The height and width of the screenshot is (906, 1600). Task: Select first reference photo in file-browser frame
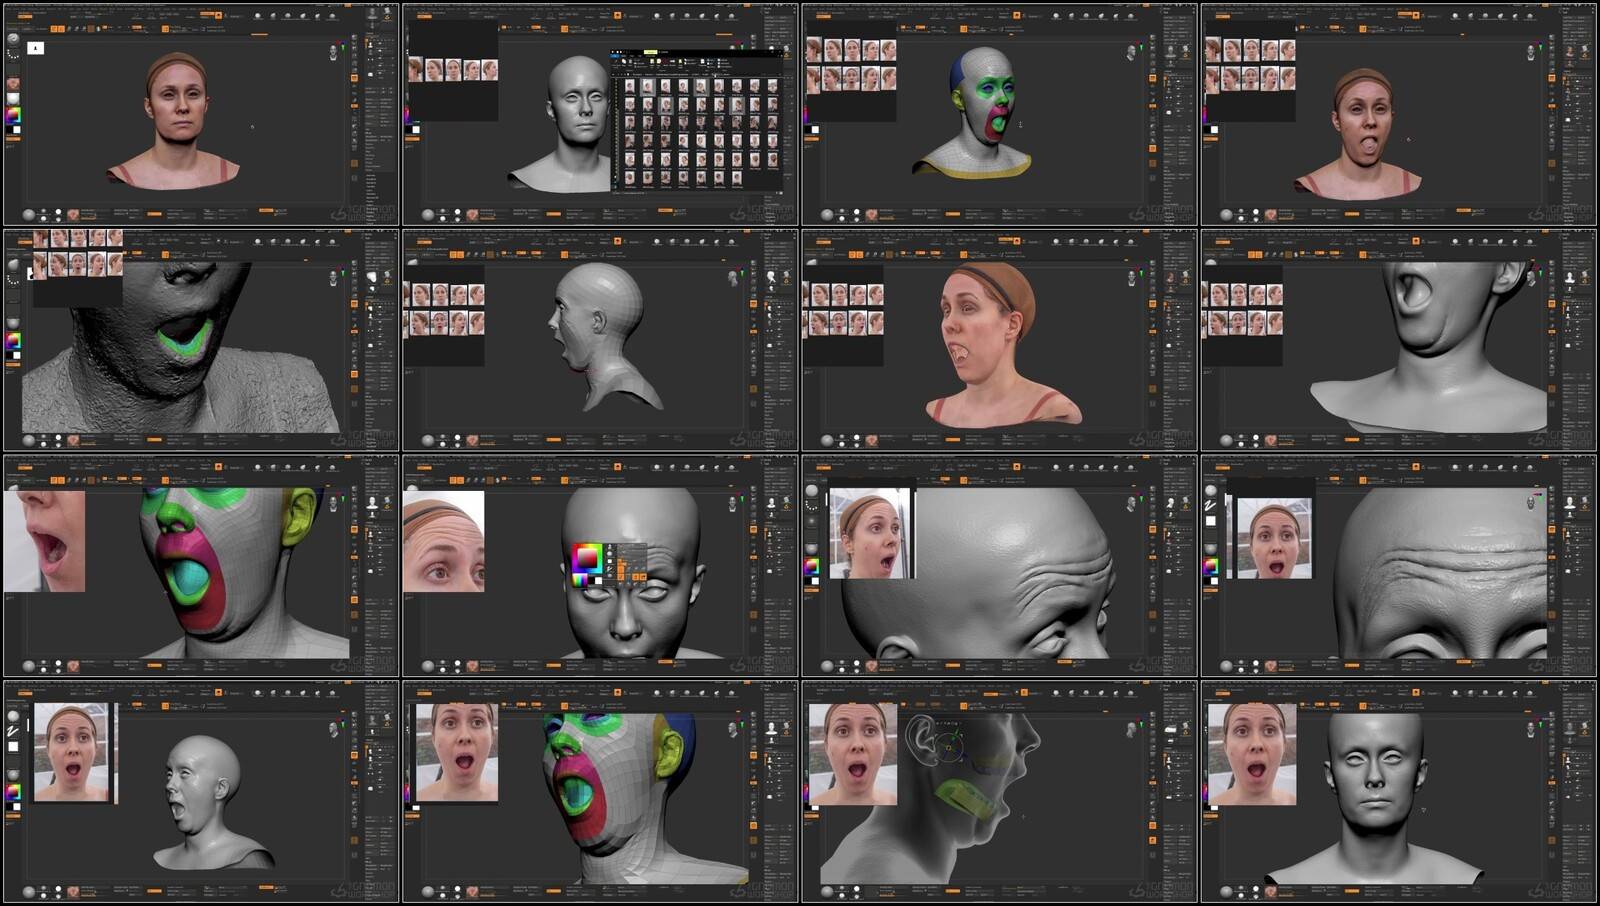tap(416, 69)
